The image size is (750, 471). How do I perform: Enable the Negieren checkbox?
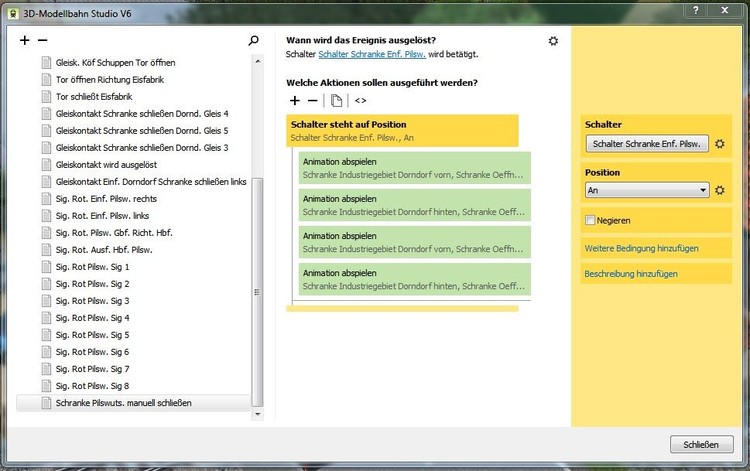[590, 220]
